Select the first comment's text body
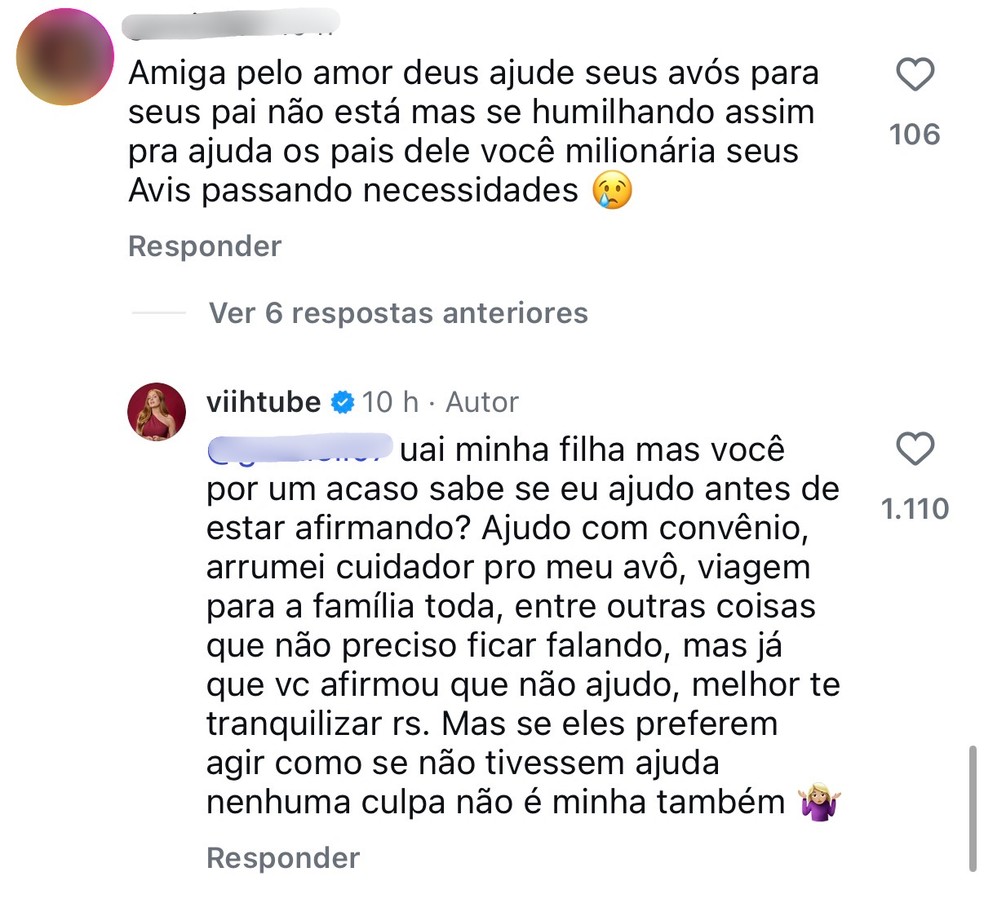 [x=470, y=130]
